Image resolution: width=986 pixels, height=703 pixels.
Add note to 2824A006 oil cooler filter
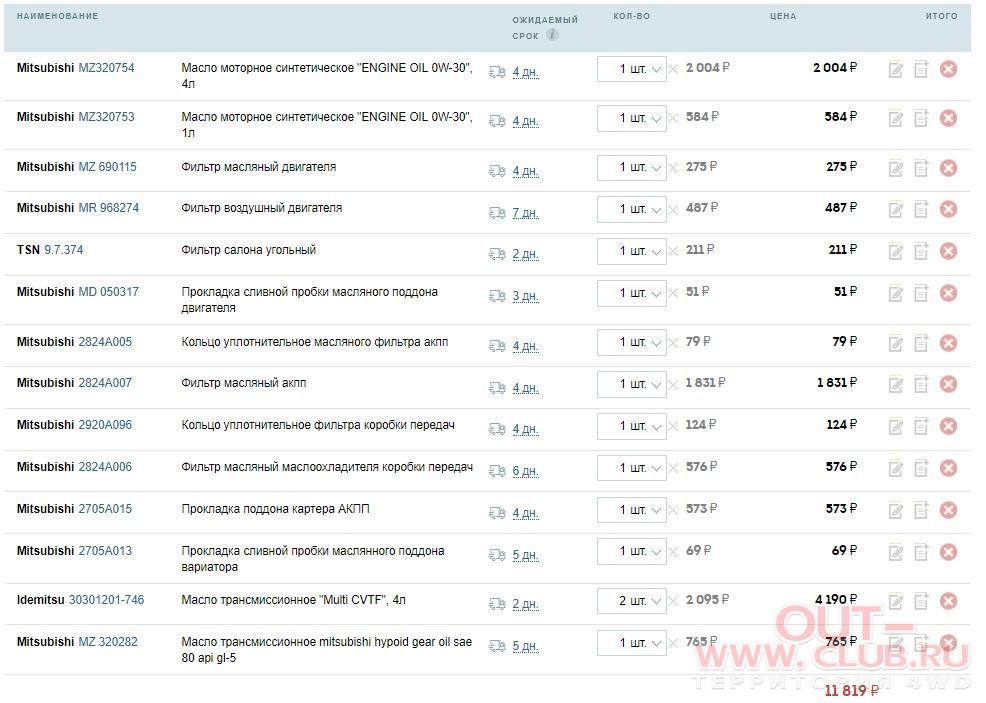921,468
